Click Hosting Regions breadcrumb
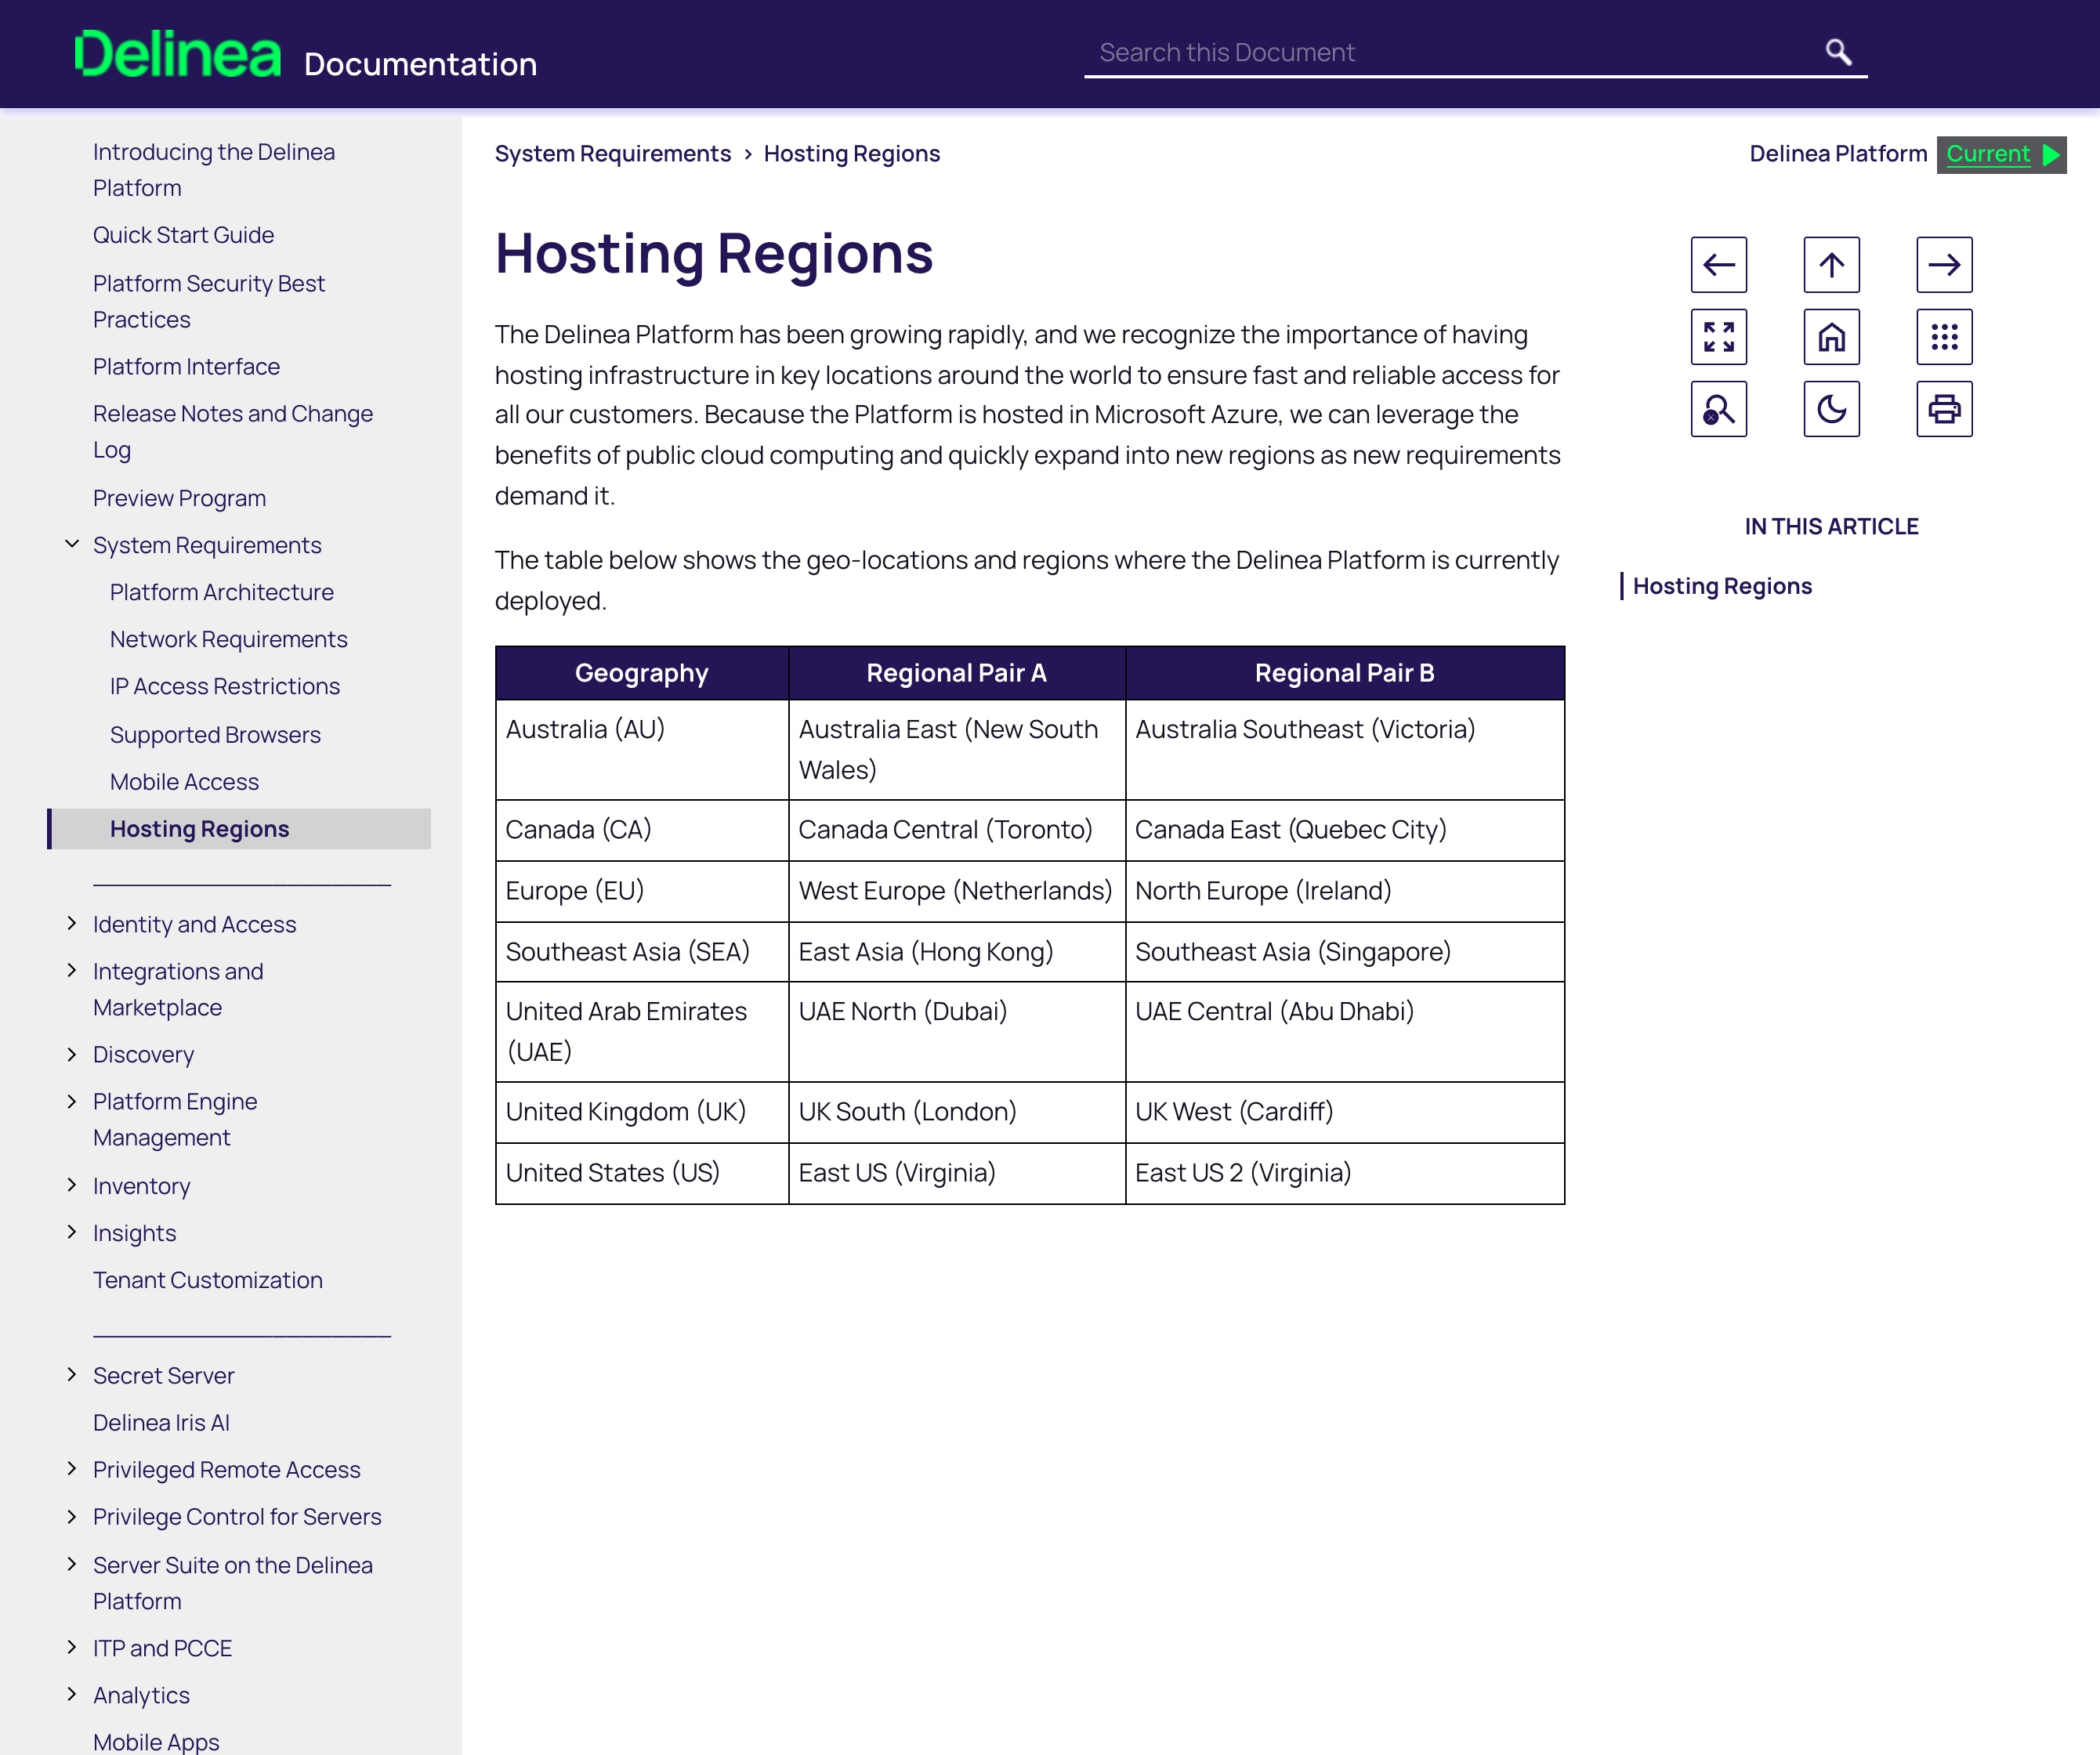Viewport: 2100px width, 1755px height. point(852,154)
